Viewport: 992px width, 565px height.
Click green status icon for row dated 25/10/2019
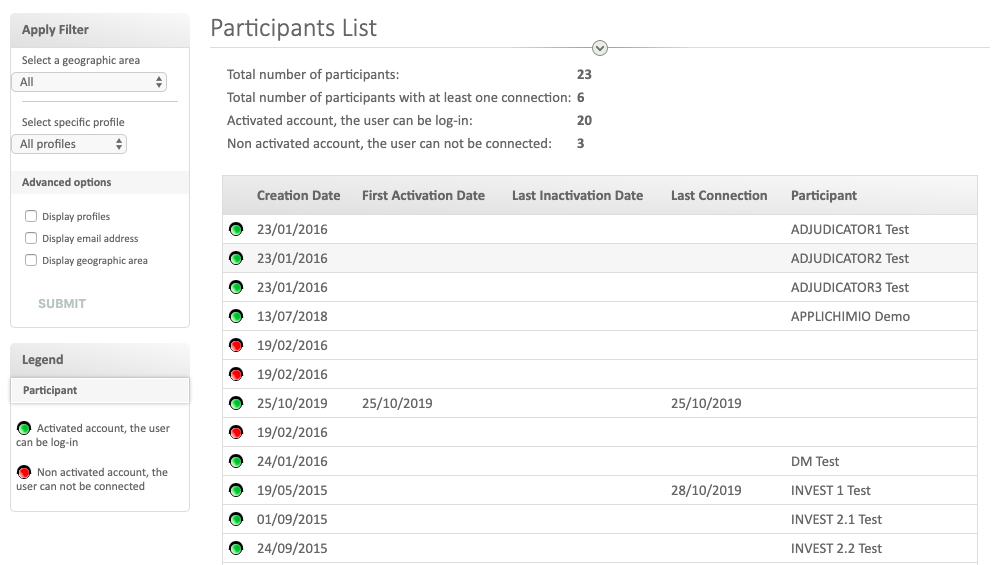tap(236, 403)
